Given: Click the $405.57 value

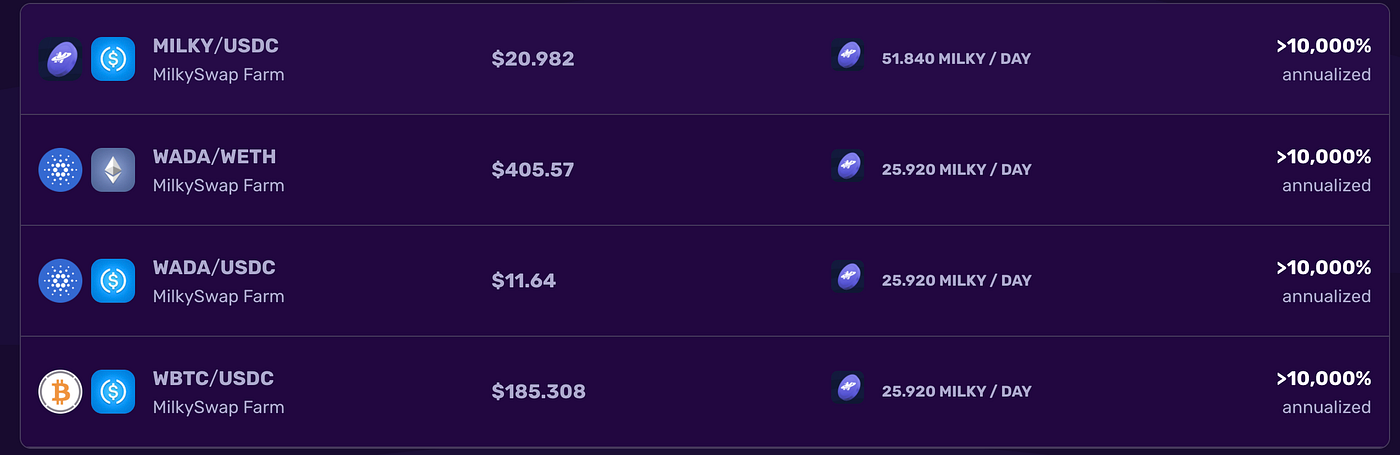Looking at the screenshot, I should tap(533, 170).
